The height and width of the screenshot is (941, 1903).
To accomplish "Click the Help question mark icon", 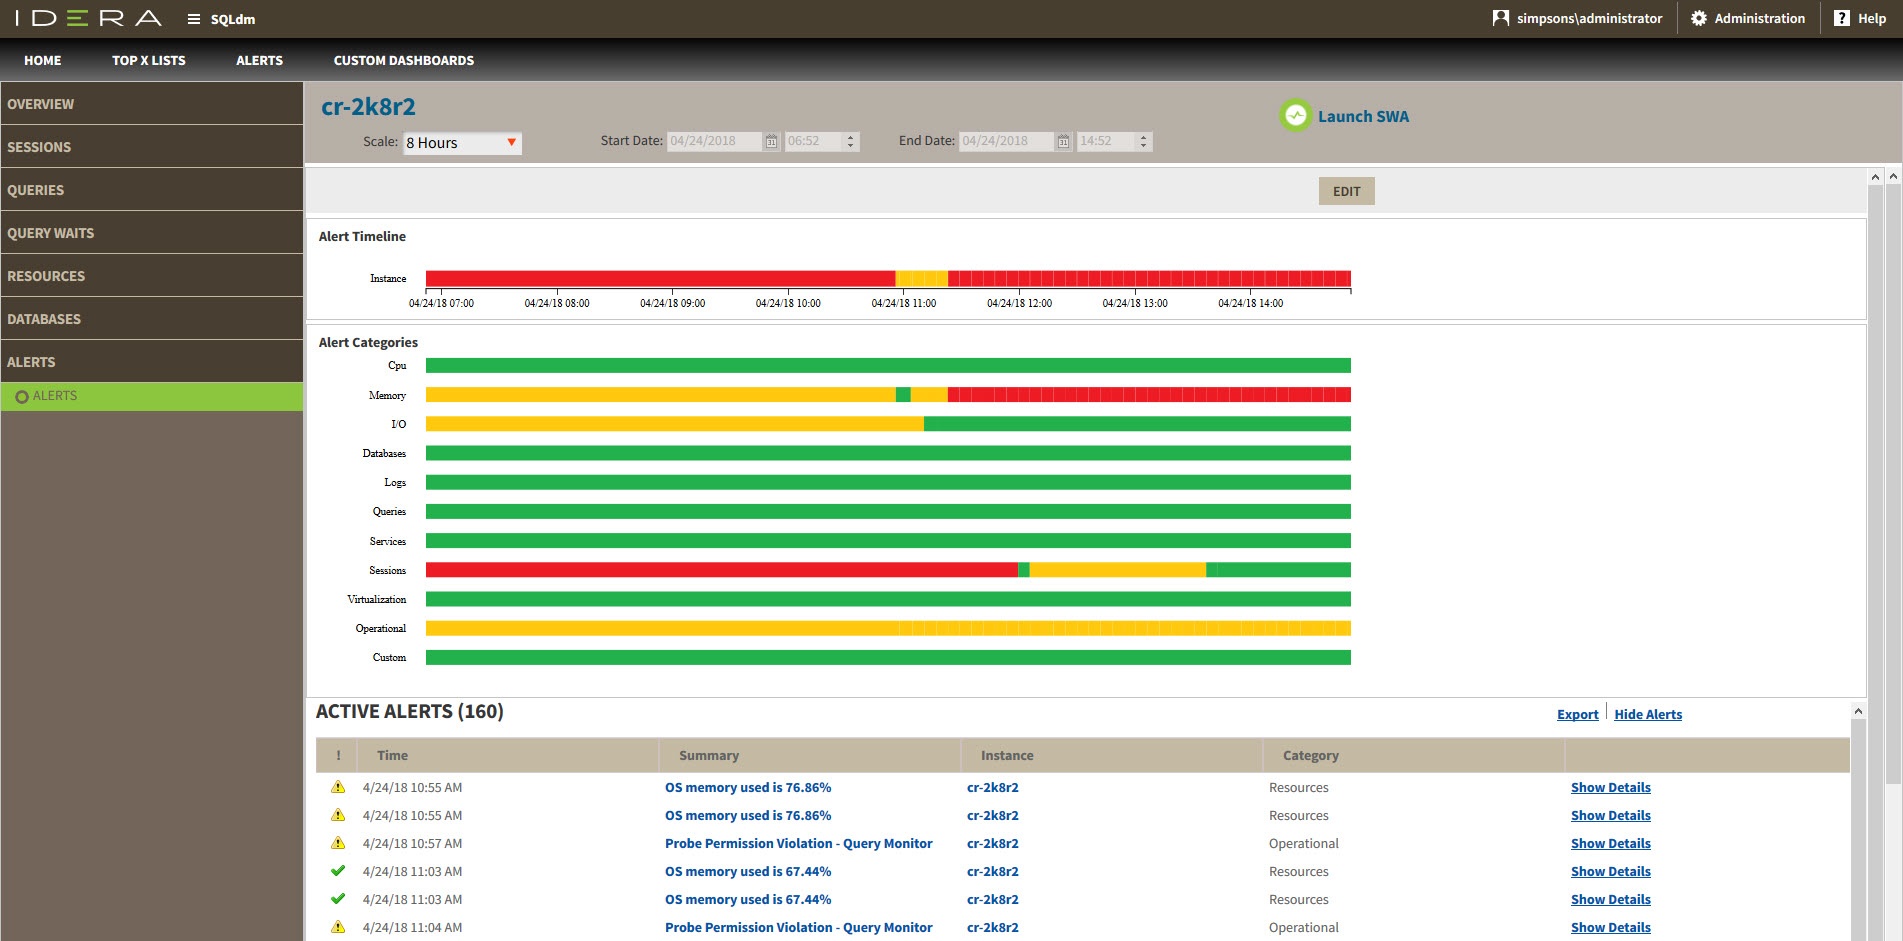I will click(1841, 18).
